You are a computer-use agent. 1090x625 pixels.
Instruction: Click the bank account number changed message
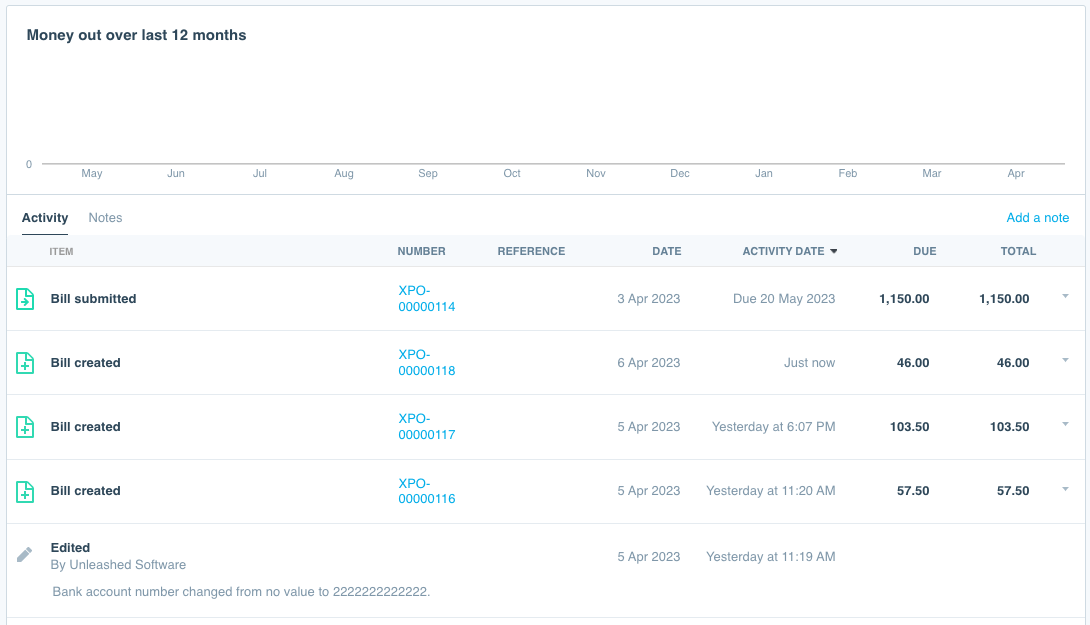point(241,592)
